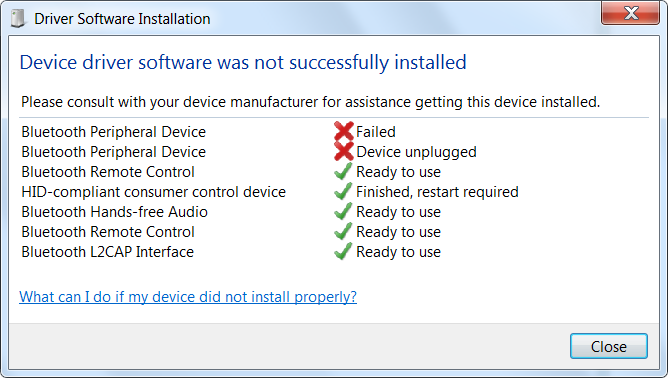Click the Close button
The height and width of the screenshot is (378, 668).
[x=609, y=346]
